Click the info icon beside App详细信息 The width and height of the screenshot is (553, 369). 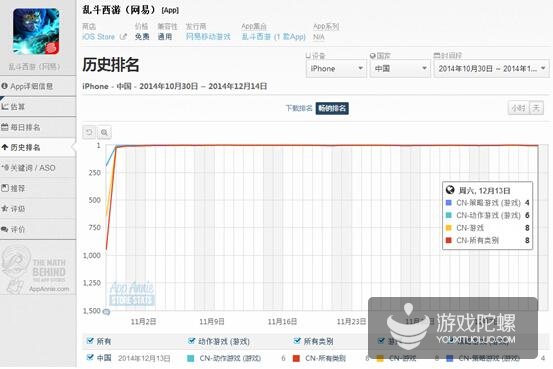[5, 86]
